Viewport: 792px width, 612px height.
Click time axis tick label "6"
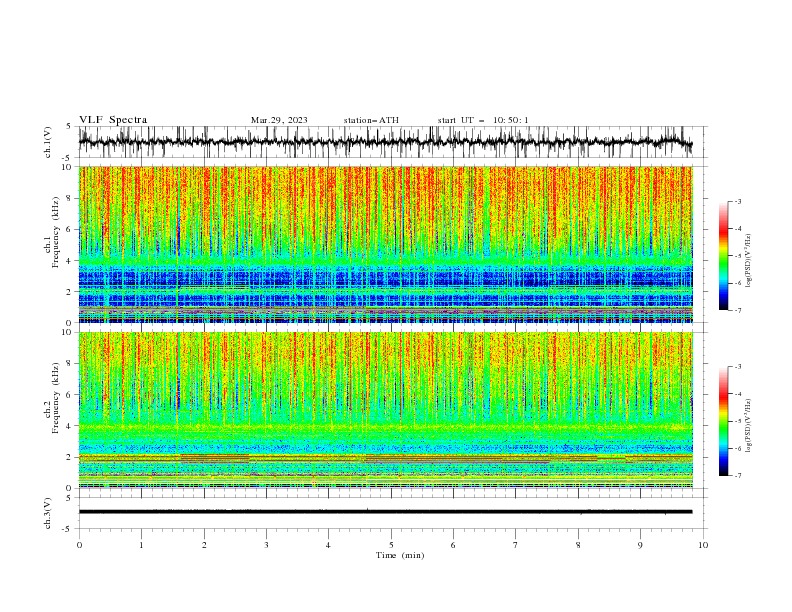pos(453,545)
